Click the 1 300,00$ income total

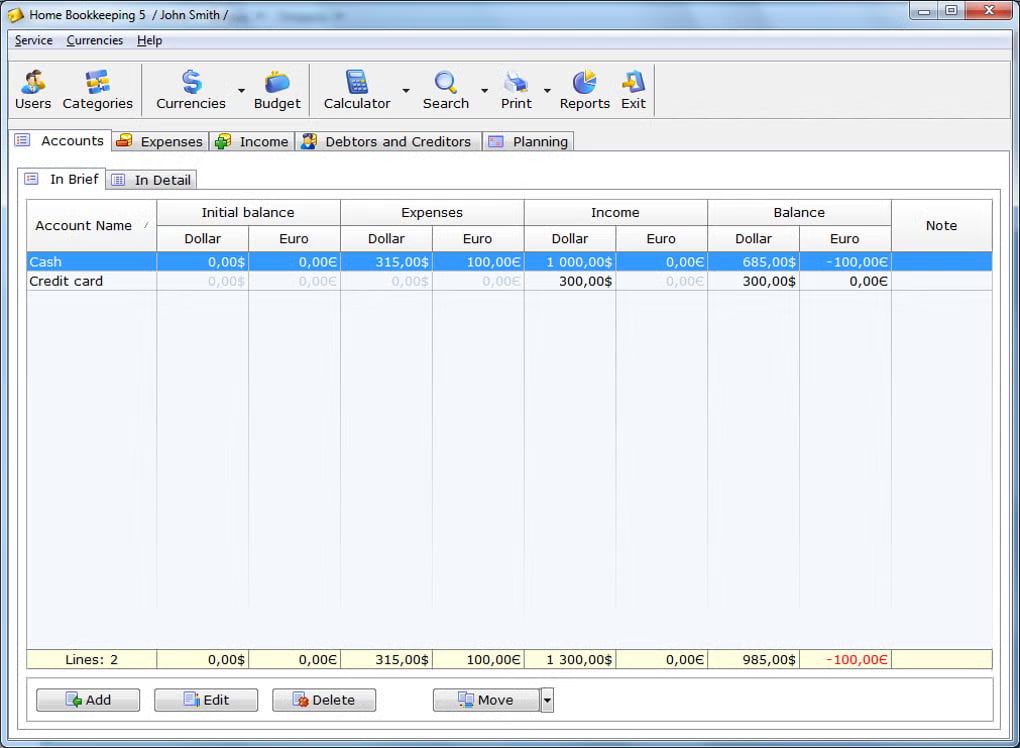579,660
